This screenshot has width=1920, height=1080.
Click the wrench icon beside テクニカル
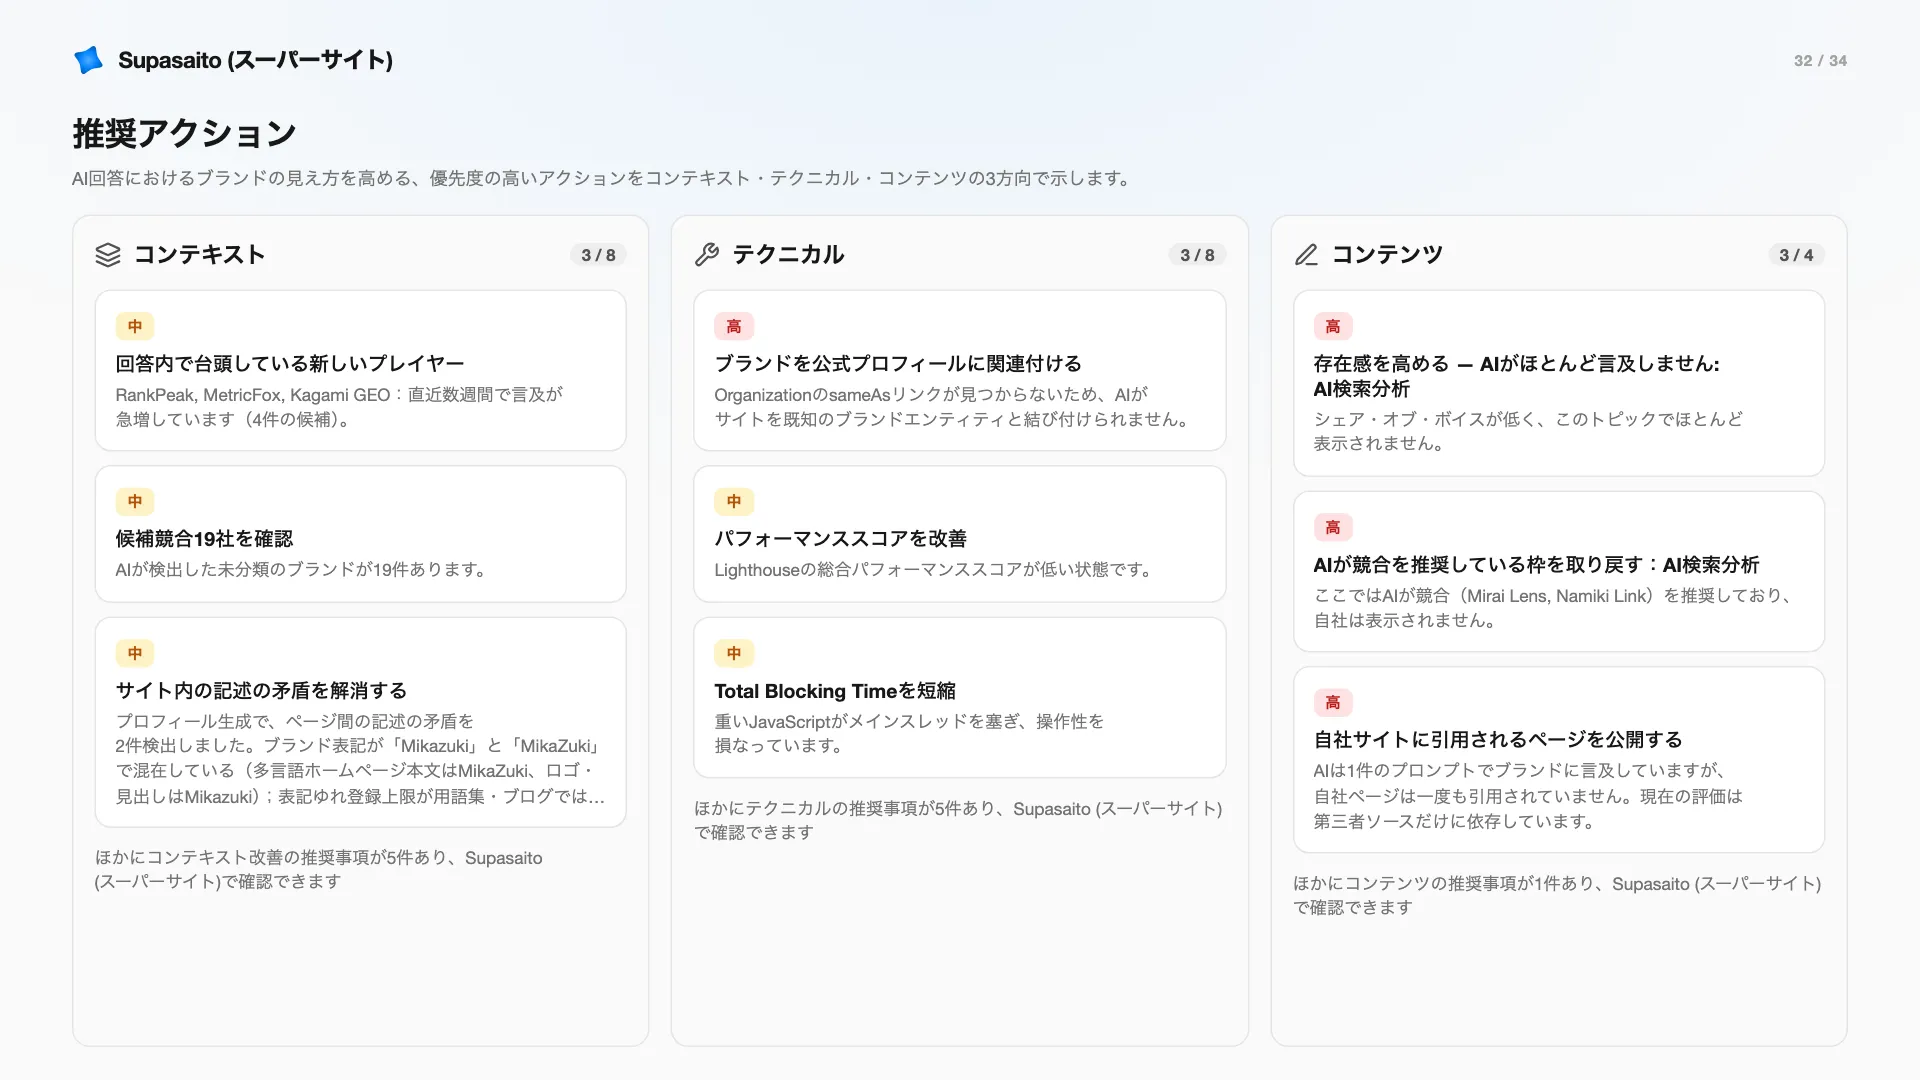point(707,255)
